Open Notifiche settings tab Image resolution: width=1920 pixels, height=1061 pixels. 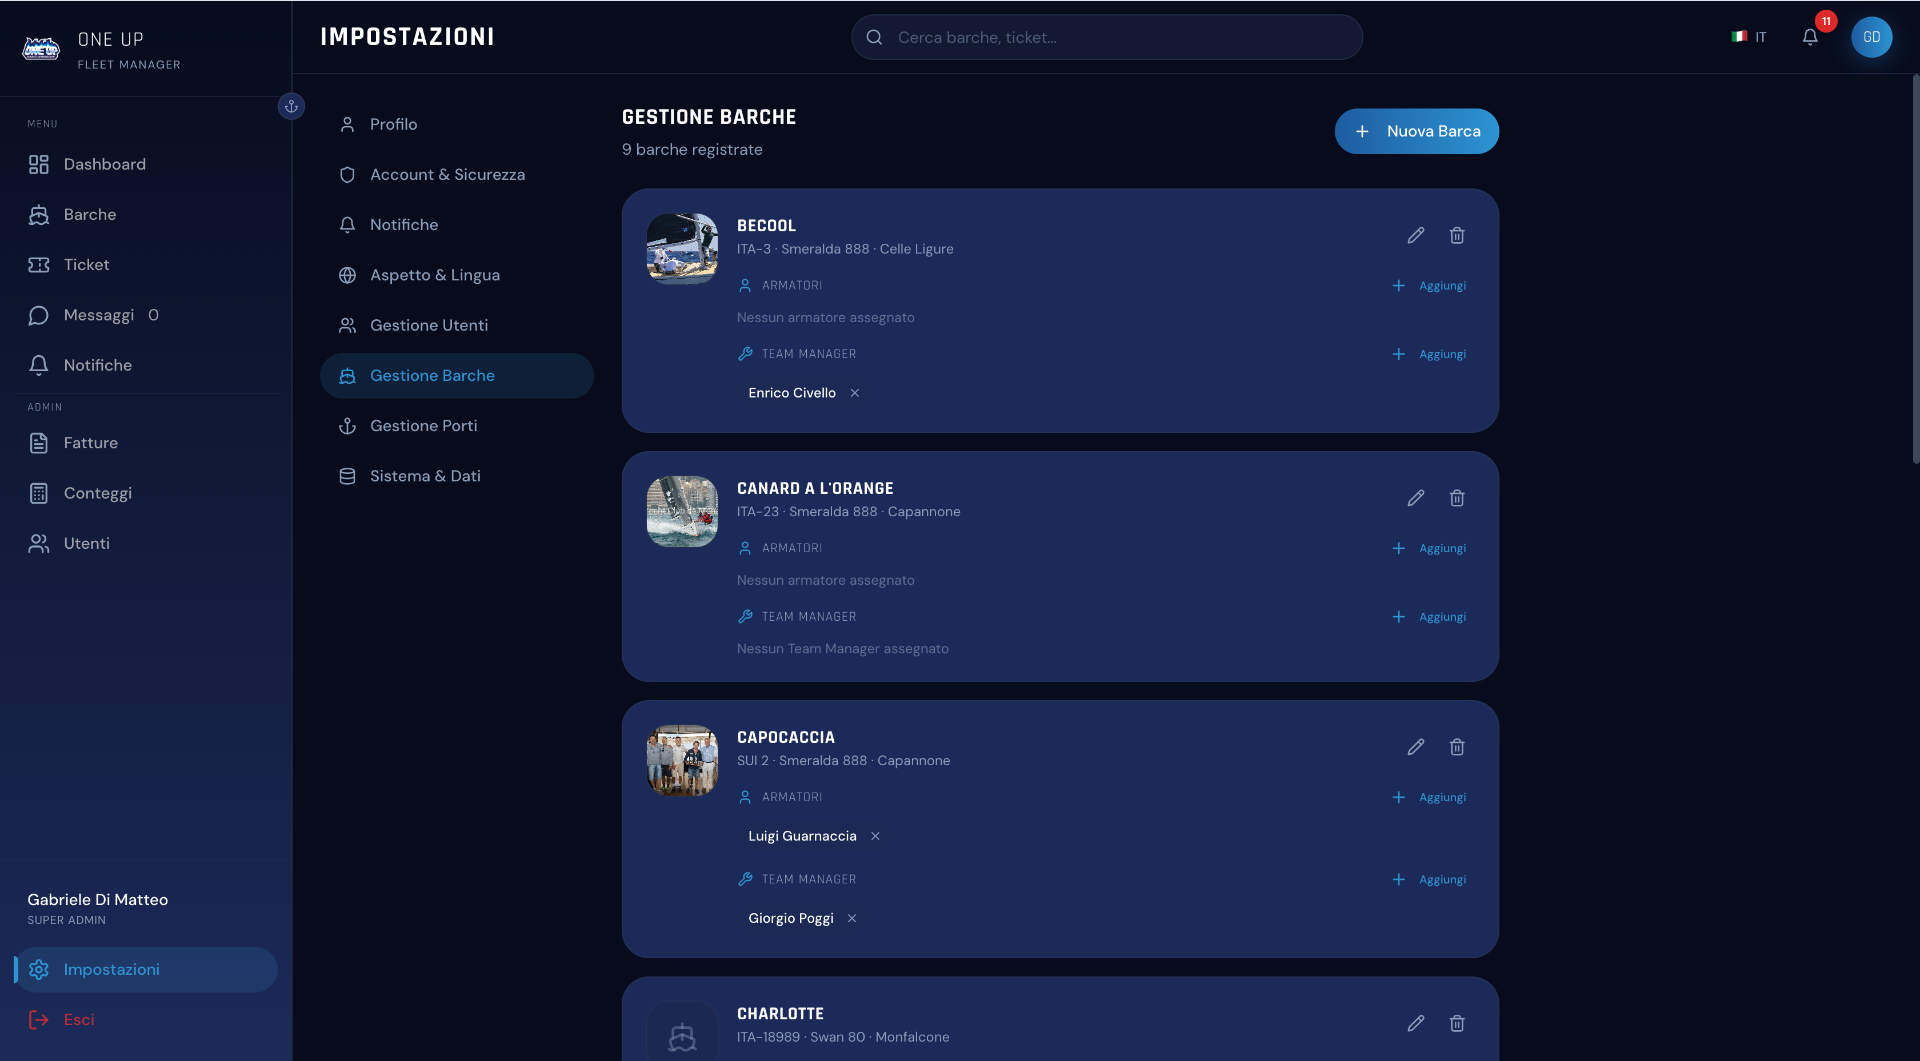(x=457, y=225)
